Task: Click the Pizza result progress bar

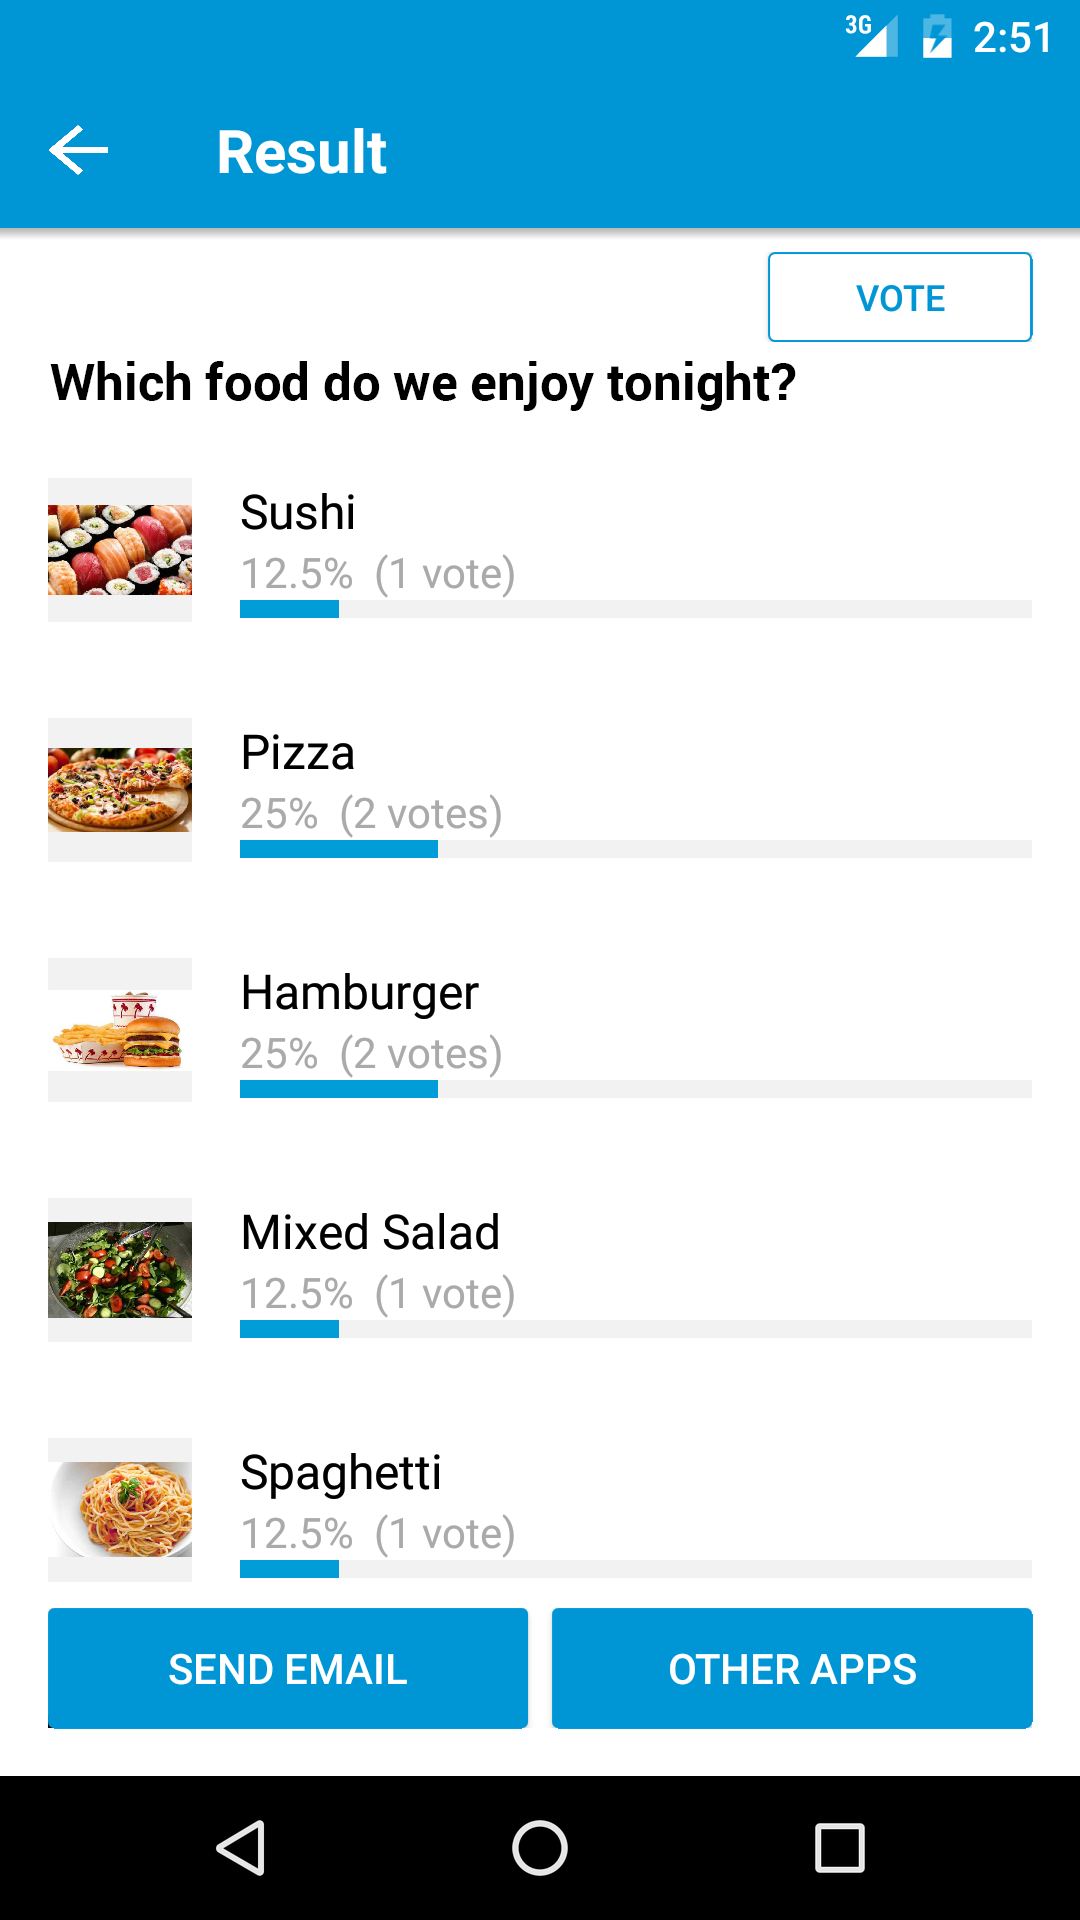Action: pyautogui.click(x=635, y=849)
